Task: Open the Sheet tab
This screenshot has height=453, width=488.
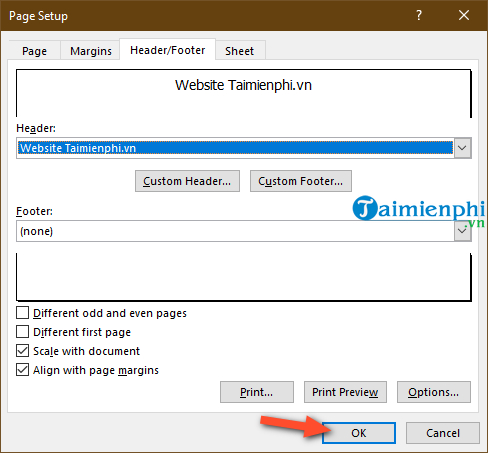Action: 240,51
